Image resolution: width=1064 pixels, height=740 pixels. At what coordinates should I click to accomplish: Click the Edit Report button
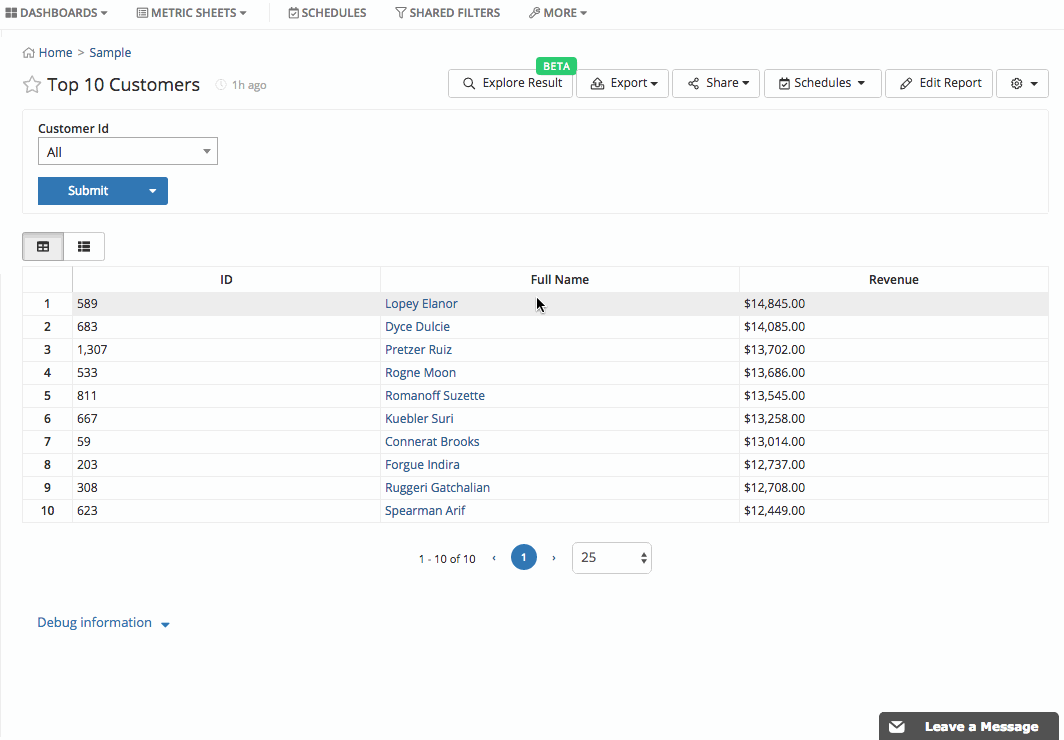pyautogui.click(x=939, y=83)
